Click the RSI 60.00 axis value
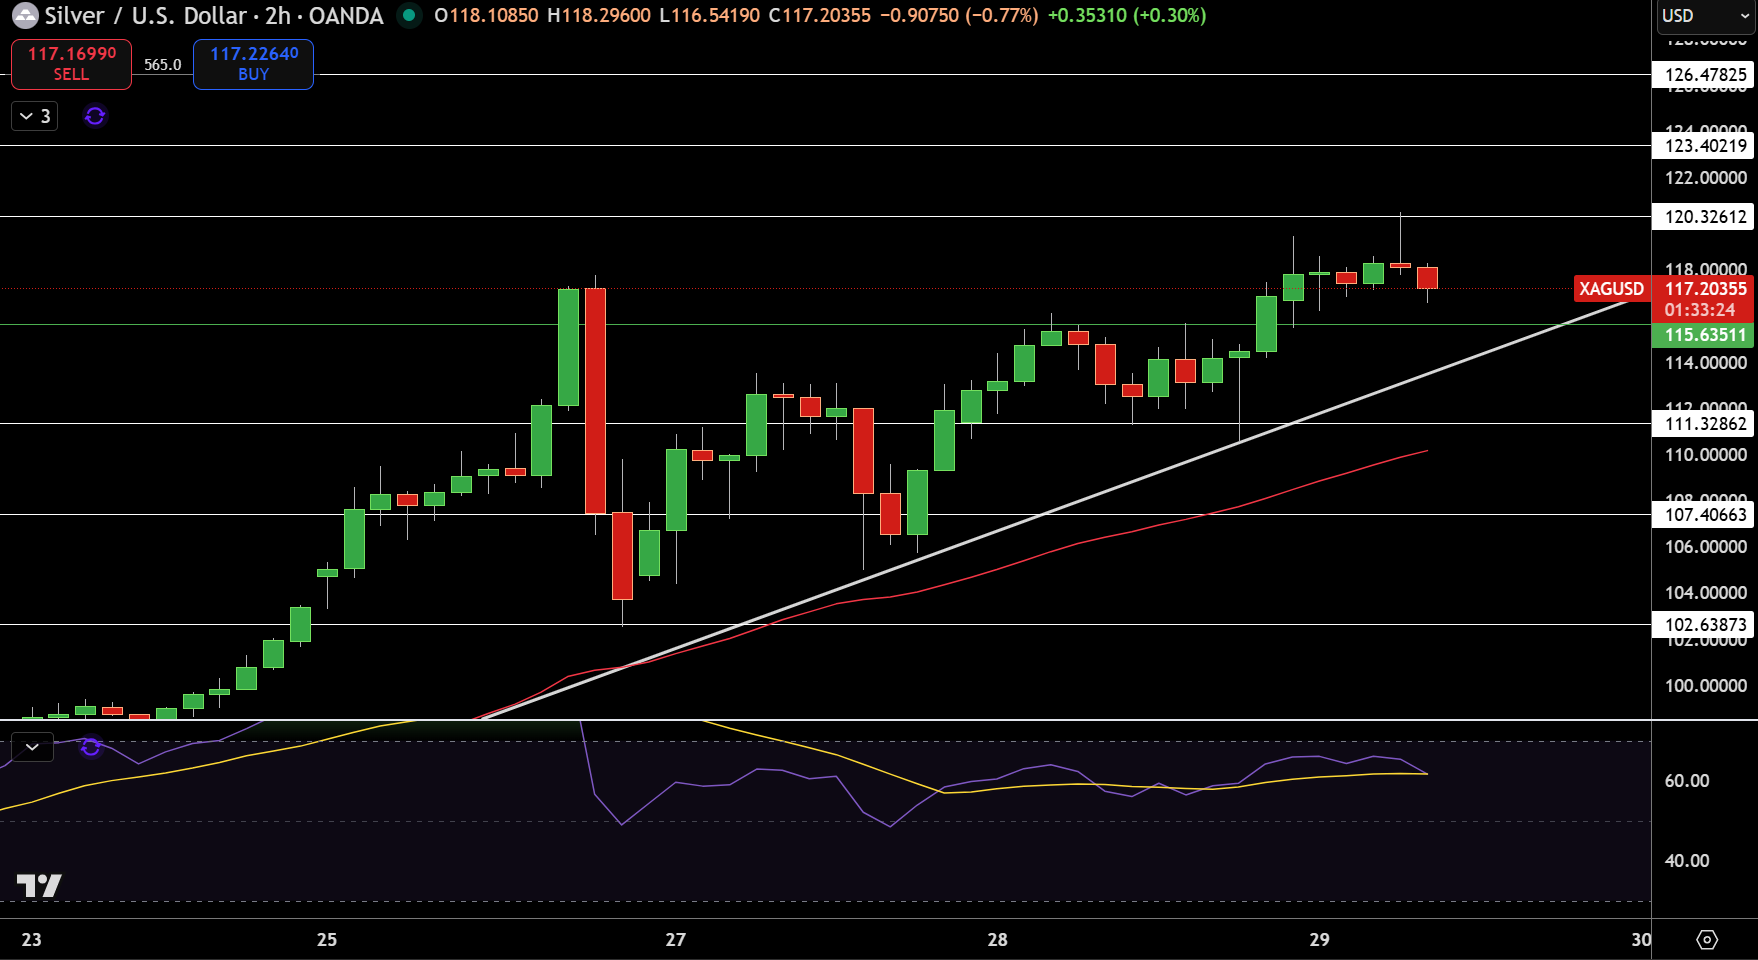This screenshot has height=960, width=1758. point(1686,781)
